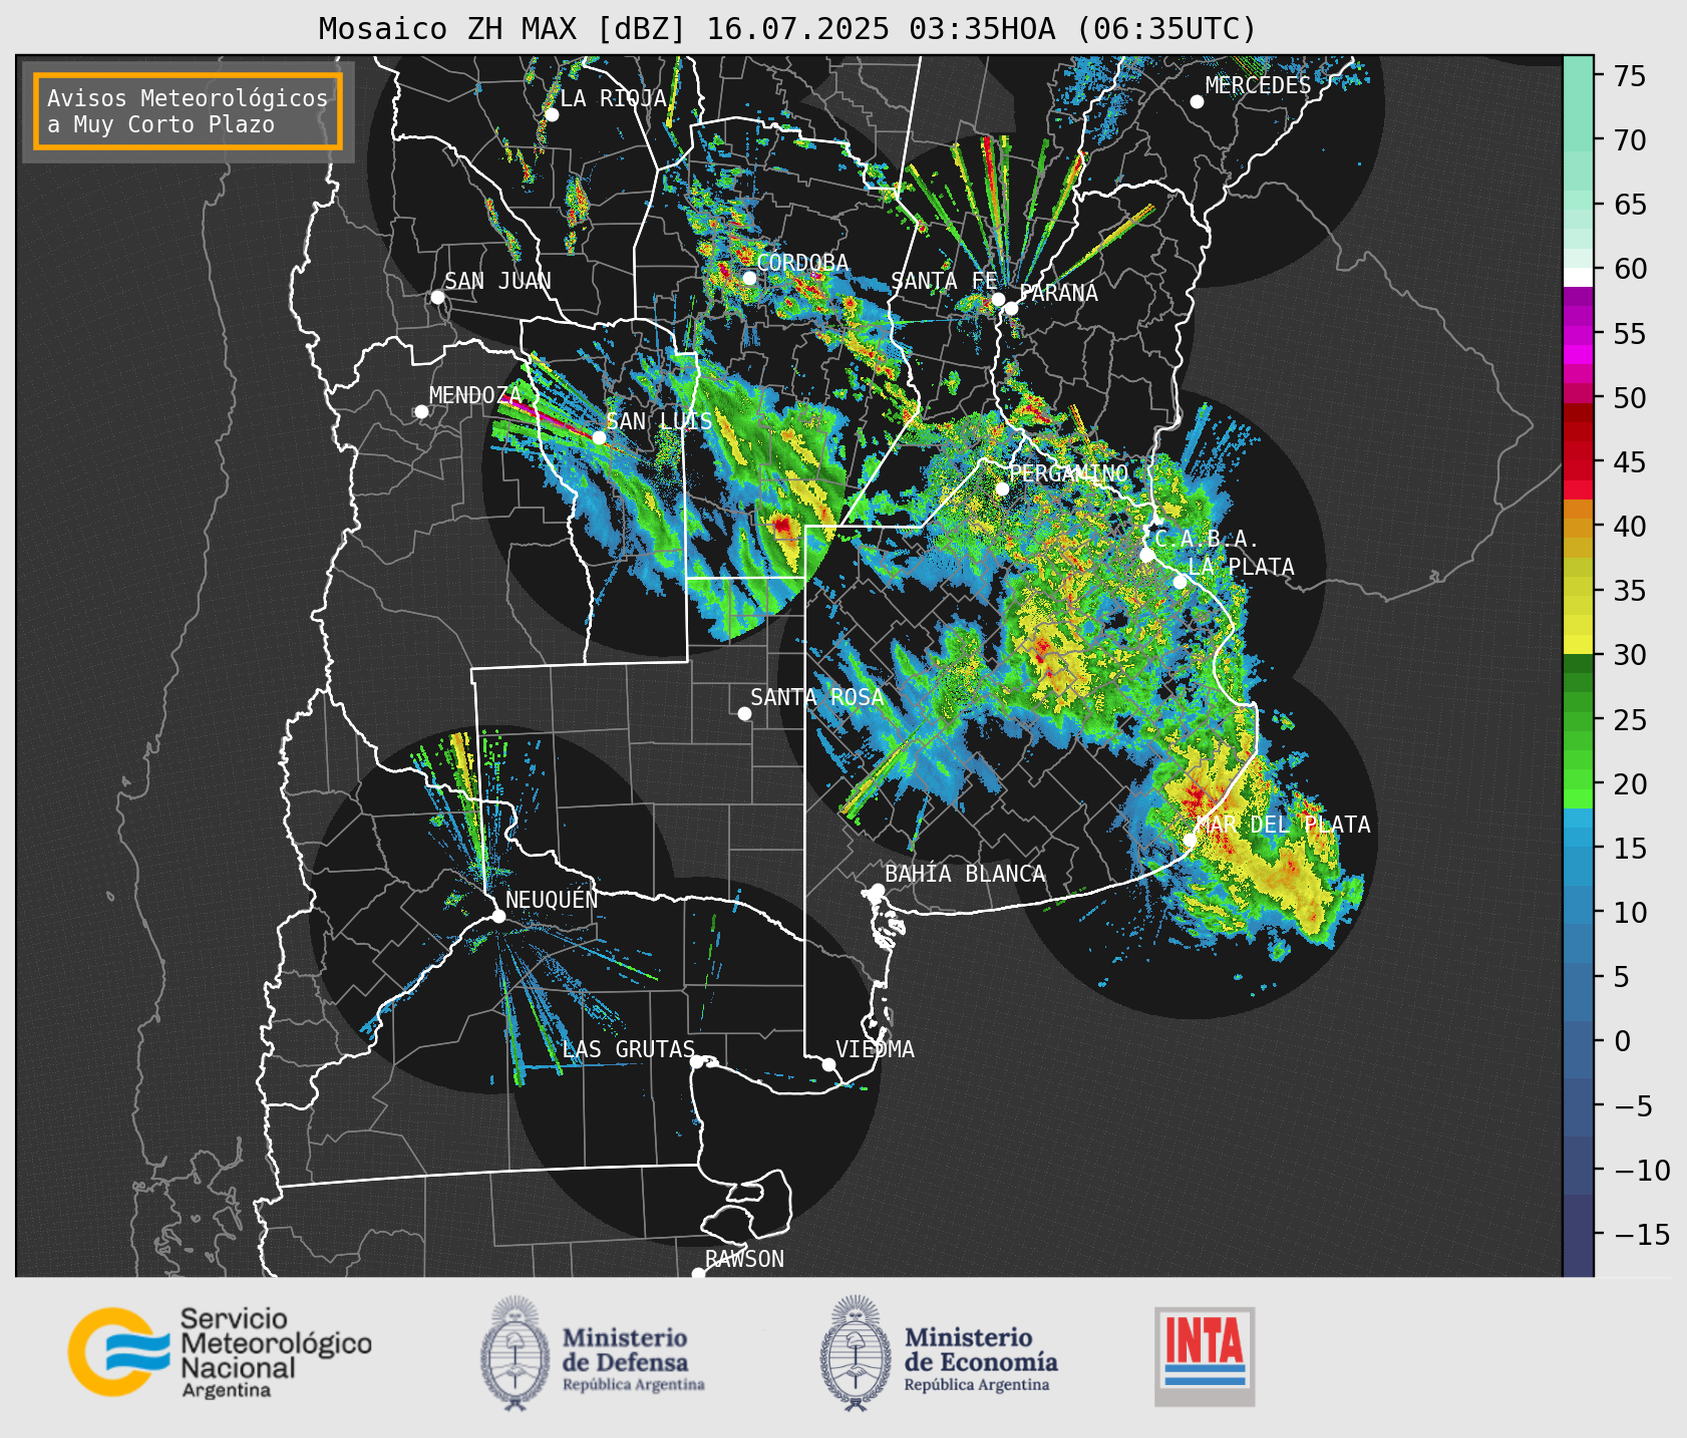Select the La Rioja city marker
Screen dimensions: 1687x1438
click(551, 115)
